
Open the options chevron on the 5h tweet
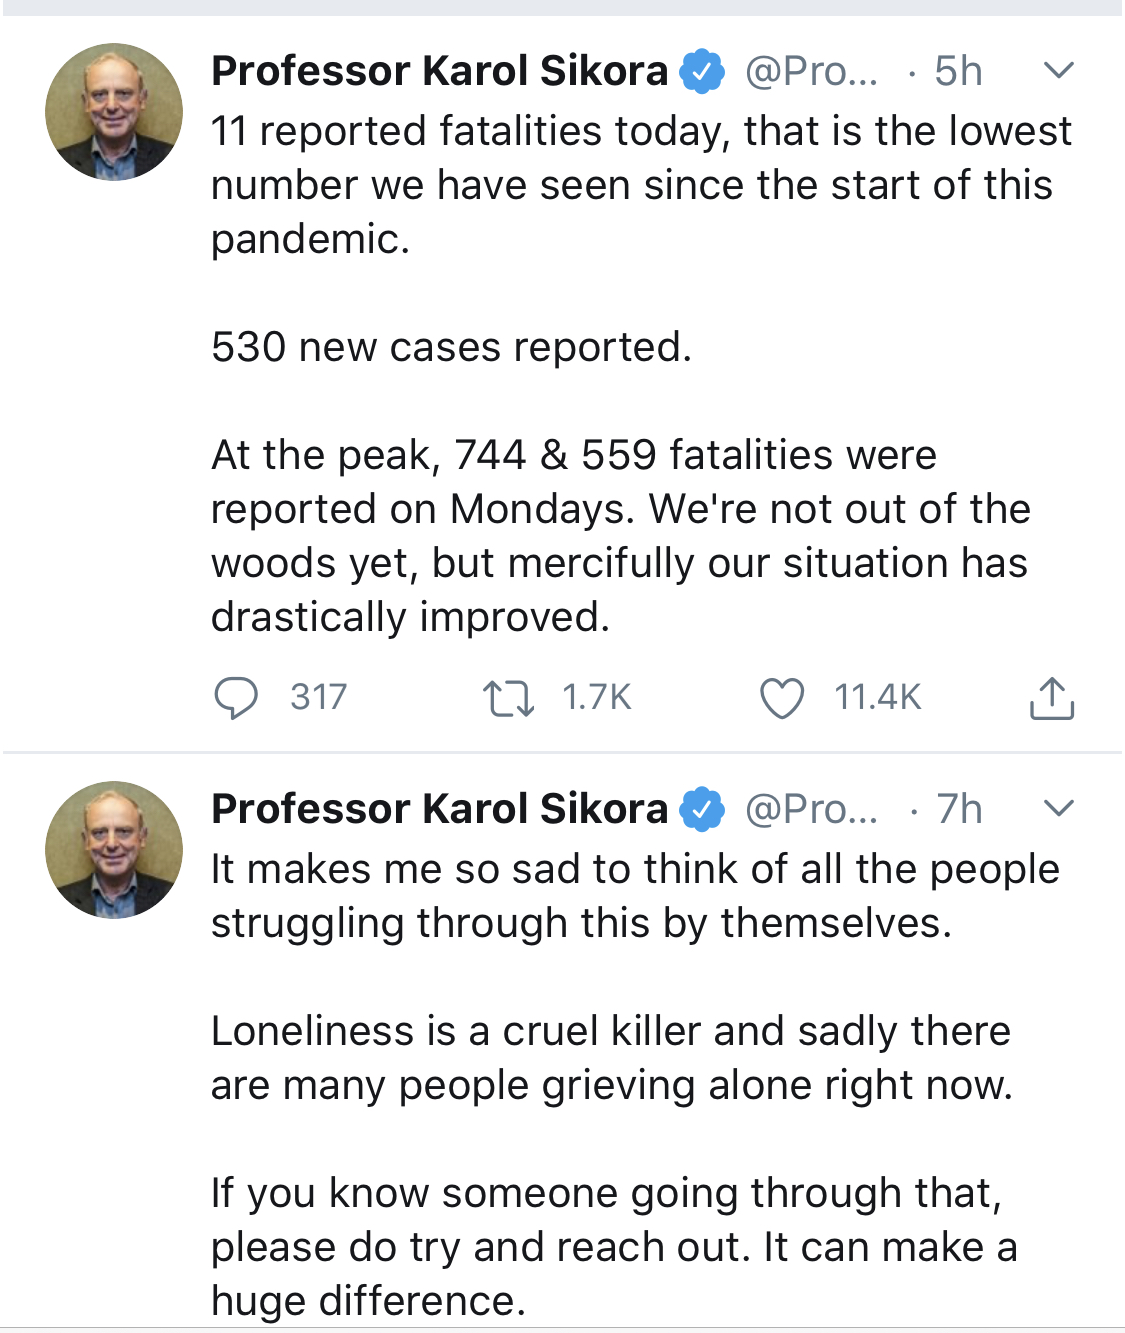coord(1058,70)
